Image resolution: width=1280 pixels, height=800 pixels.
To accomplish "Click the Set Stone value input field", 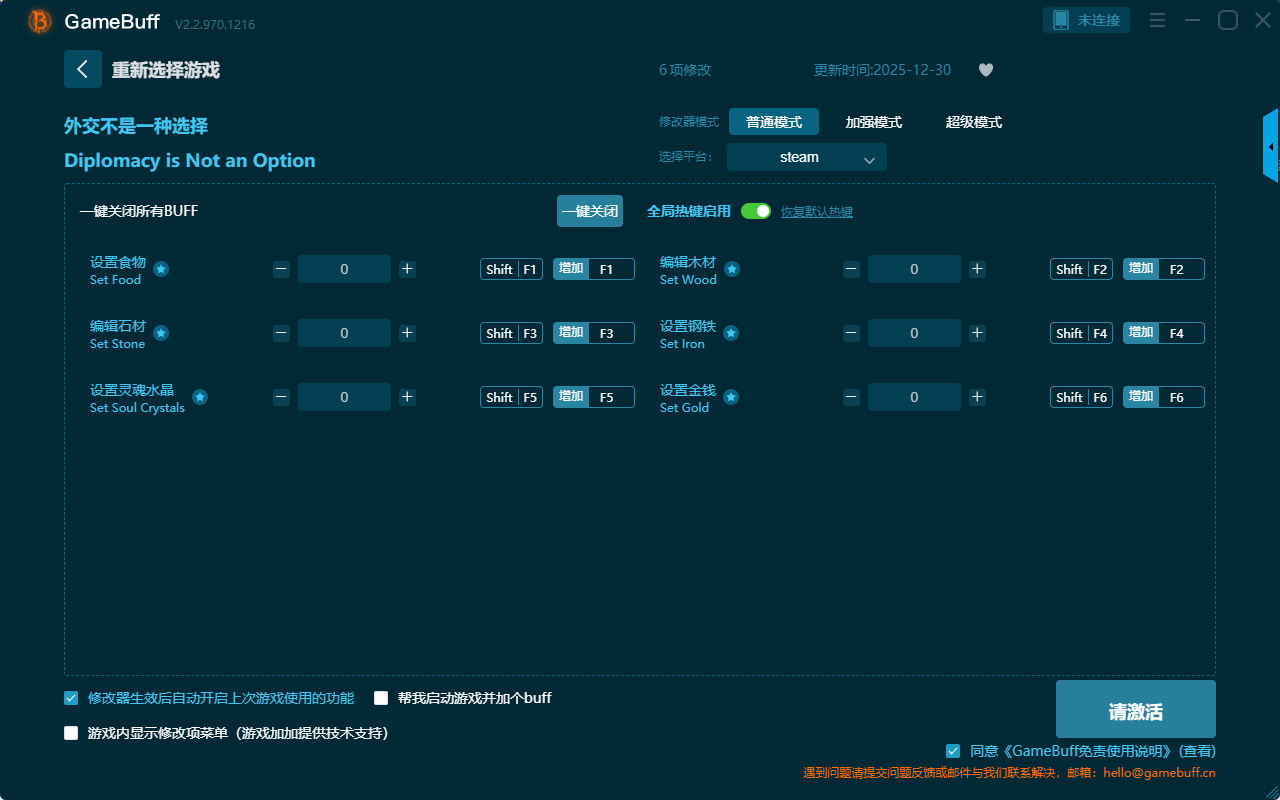I will pyautogui.click(x=344, y=333).
